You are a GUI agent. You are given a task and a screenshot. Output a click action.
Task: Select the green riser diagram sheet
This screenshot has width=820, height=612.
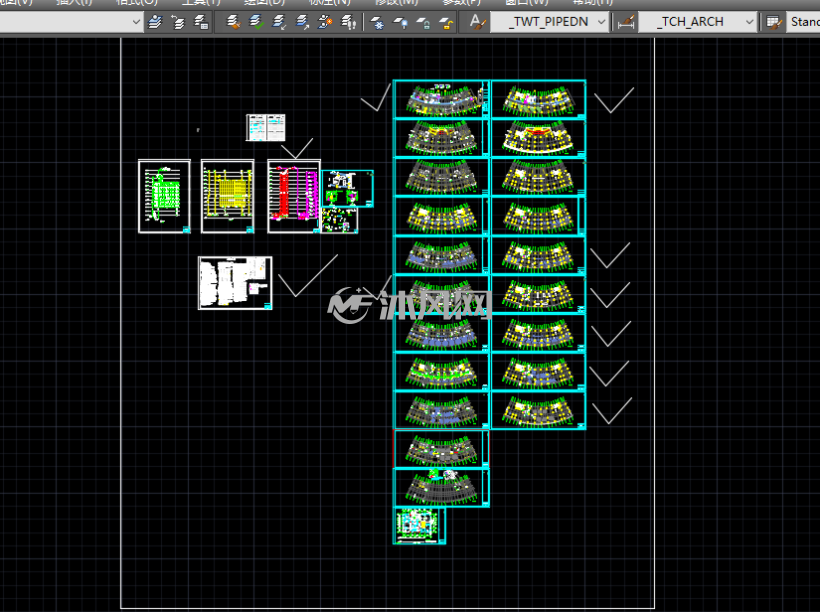point(164,196)
